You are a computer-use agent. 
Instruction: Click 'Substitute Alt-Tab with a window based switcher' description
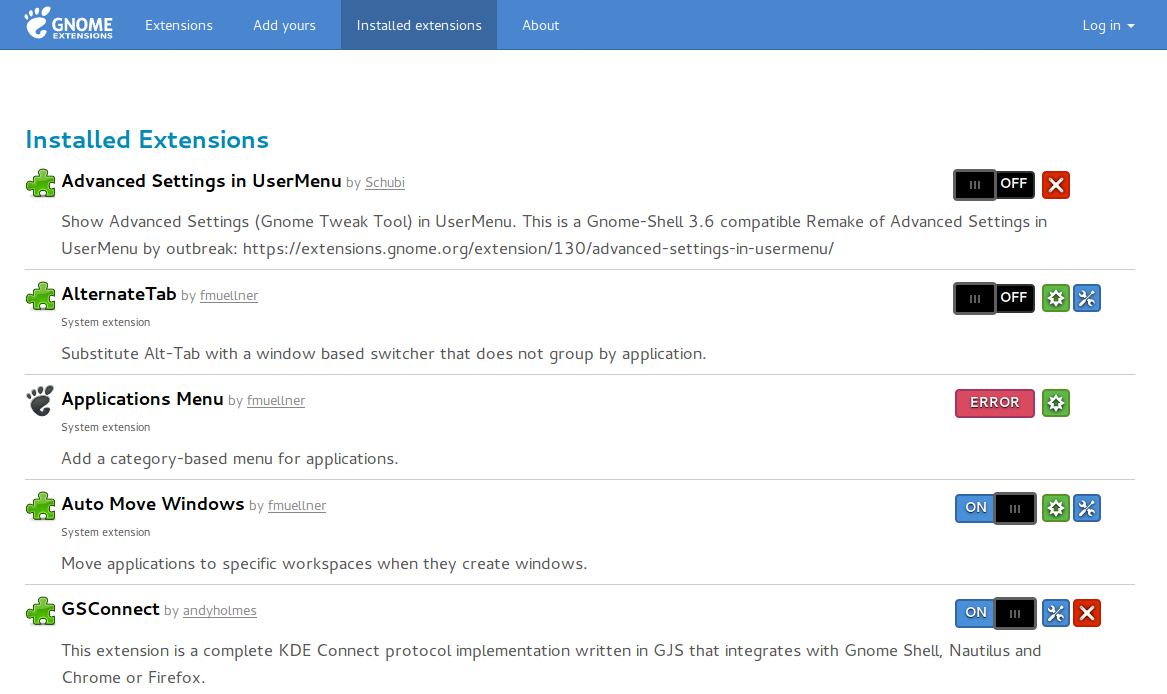383,354
